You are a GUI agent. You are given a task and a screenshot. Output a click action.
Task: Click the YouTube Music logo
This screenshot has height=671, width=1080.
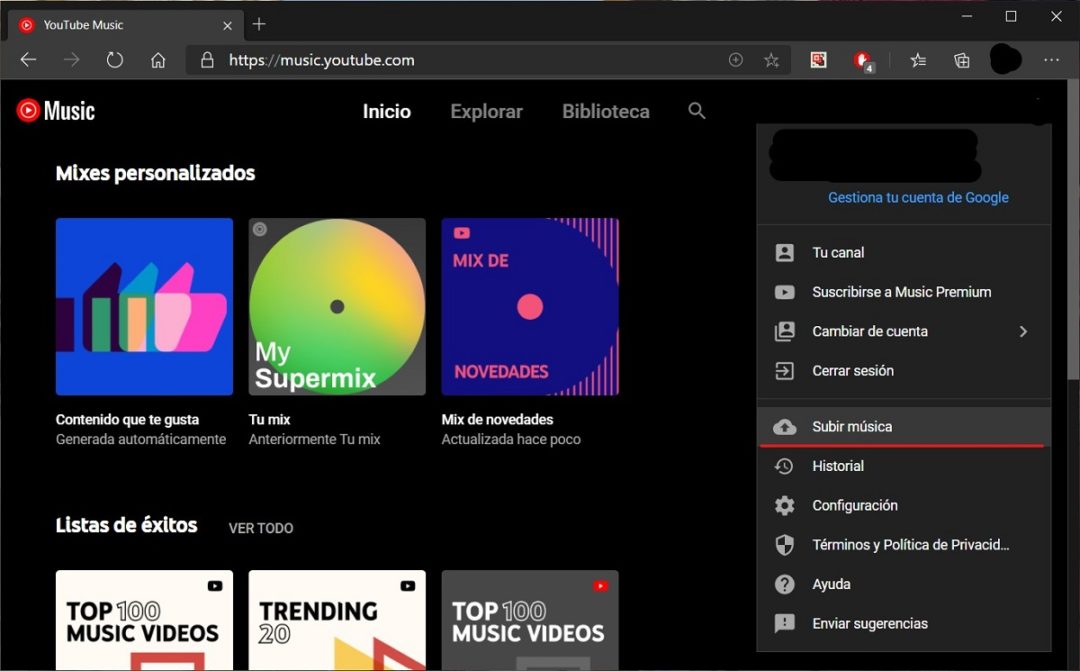56,111
